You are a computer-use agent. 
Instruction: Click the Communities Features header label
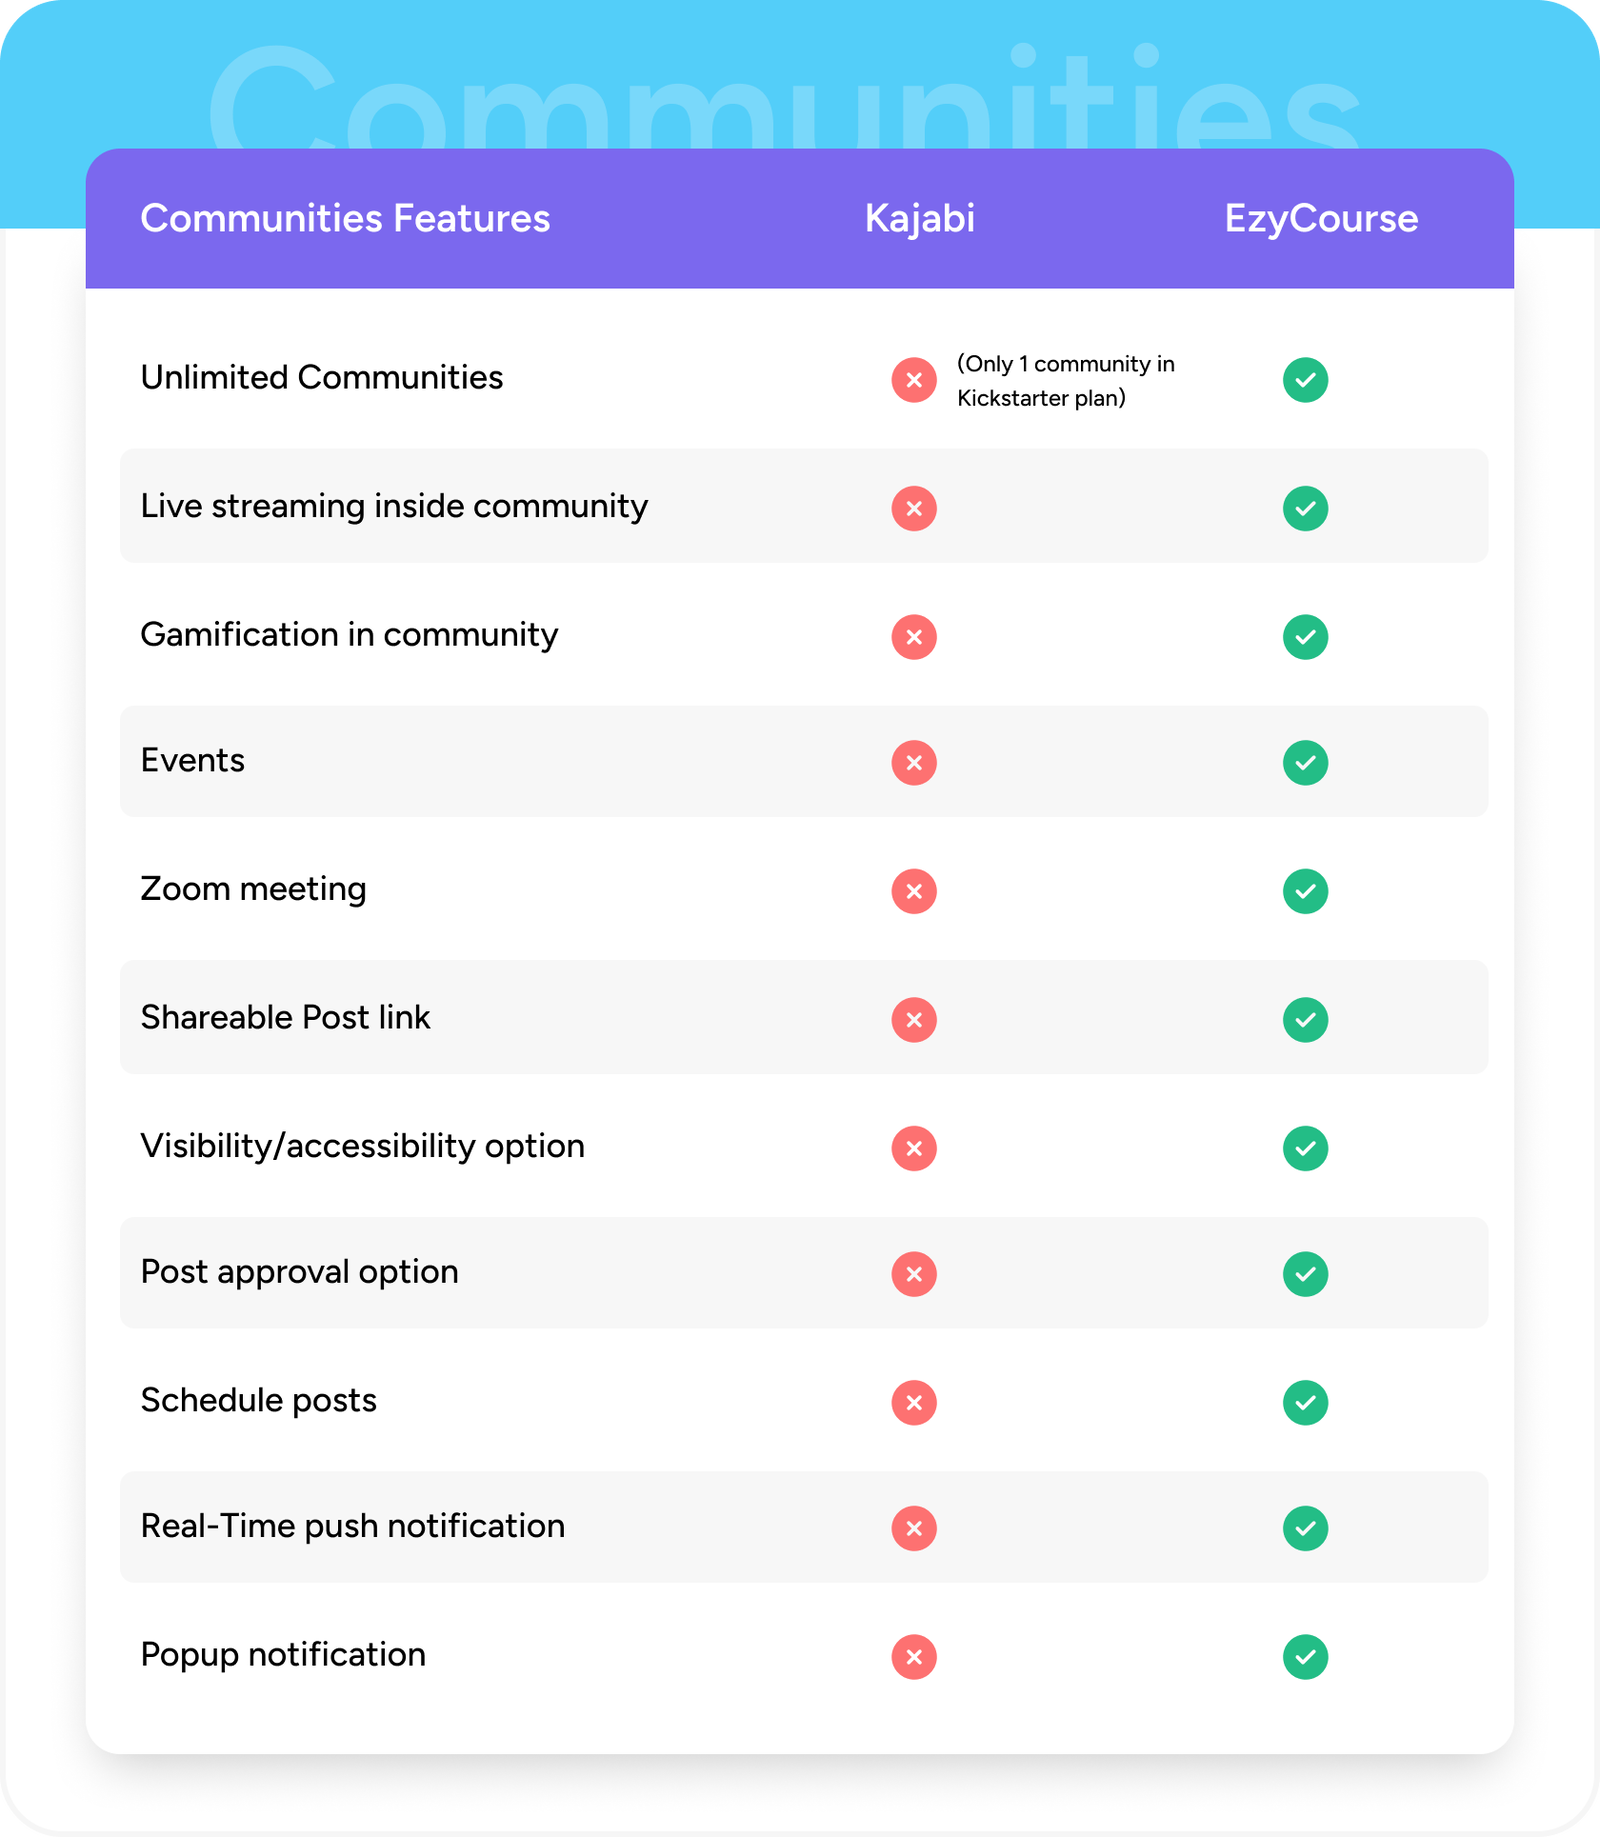[345, 219]
